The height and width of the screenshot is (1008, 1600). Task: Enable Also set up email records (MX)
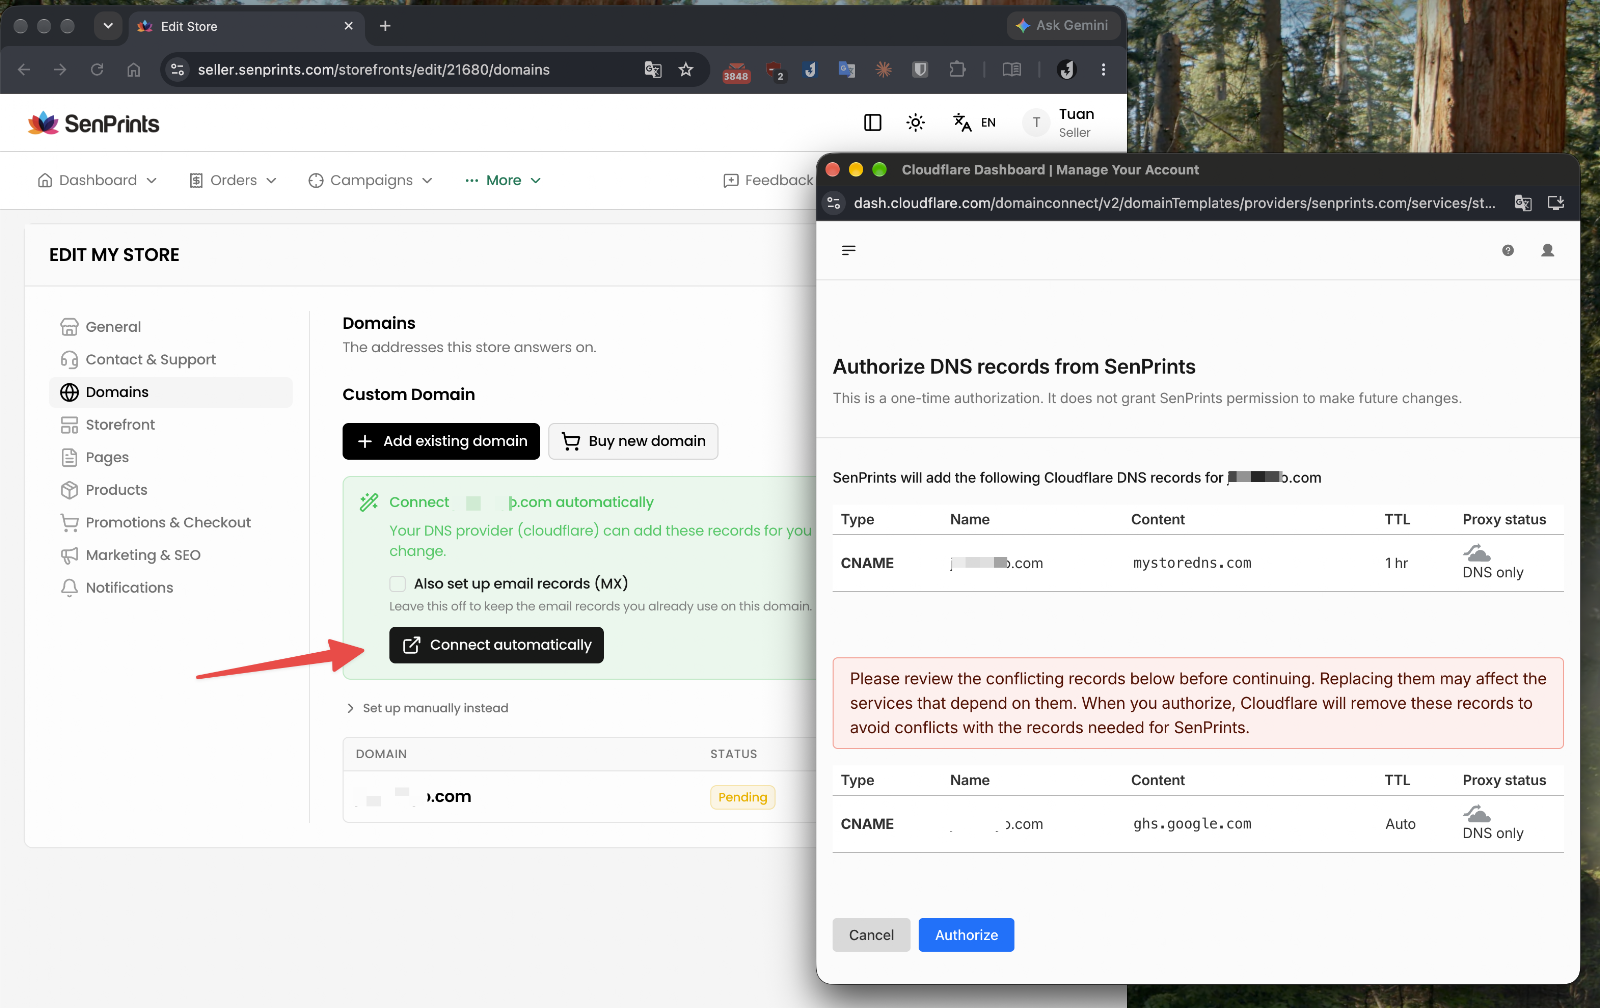pyautogui.click(x=398, y=584)
